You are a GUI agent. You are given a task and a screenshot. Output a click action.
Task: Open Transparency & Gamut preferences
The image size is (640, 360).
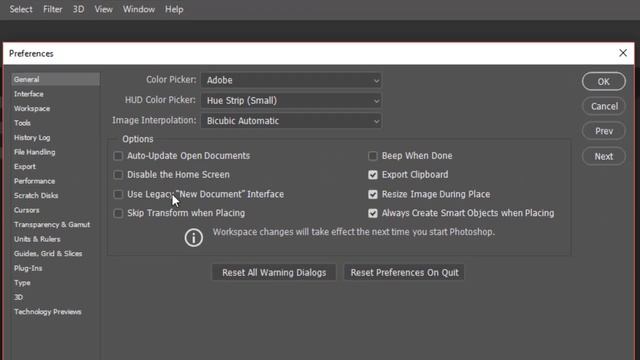click(x=52, y=225)
